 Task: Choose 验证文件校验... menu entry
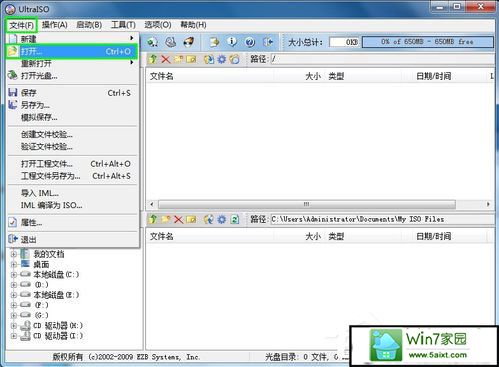coord(72,147)
